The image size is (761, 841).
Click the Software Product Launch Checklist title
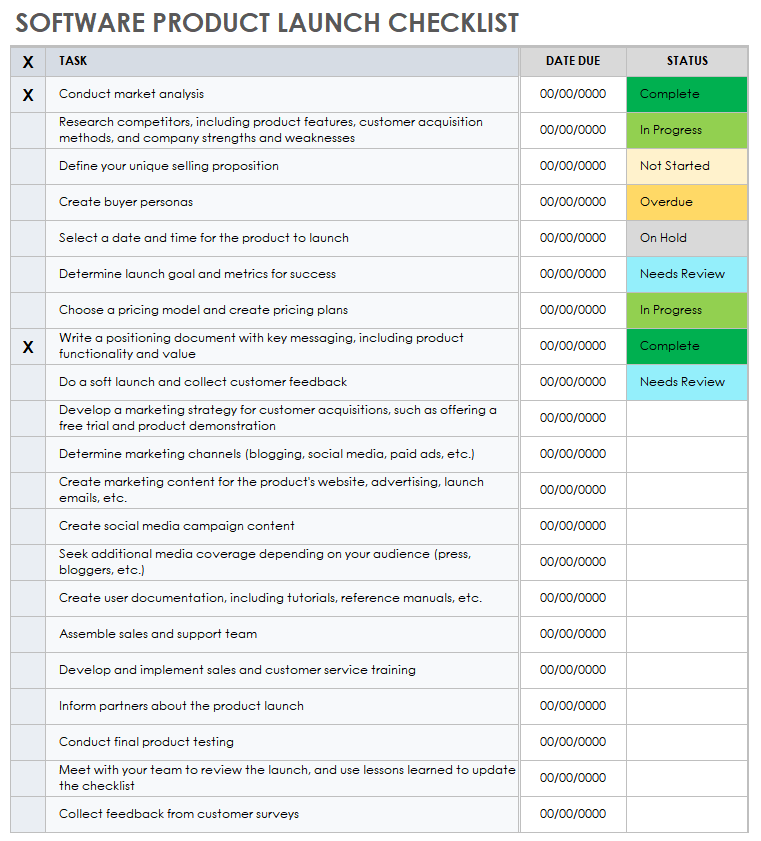coord(267,22)
